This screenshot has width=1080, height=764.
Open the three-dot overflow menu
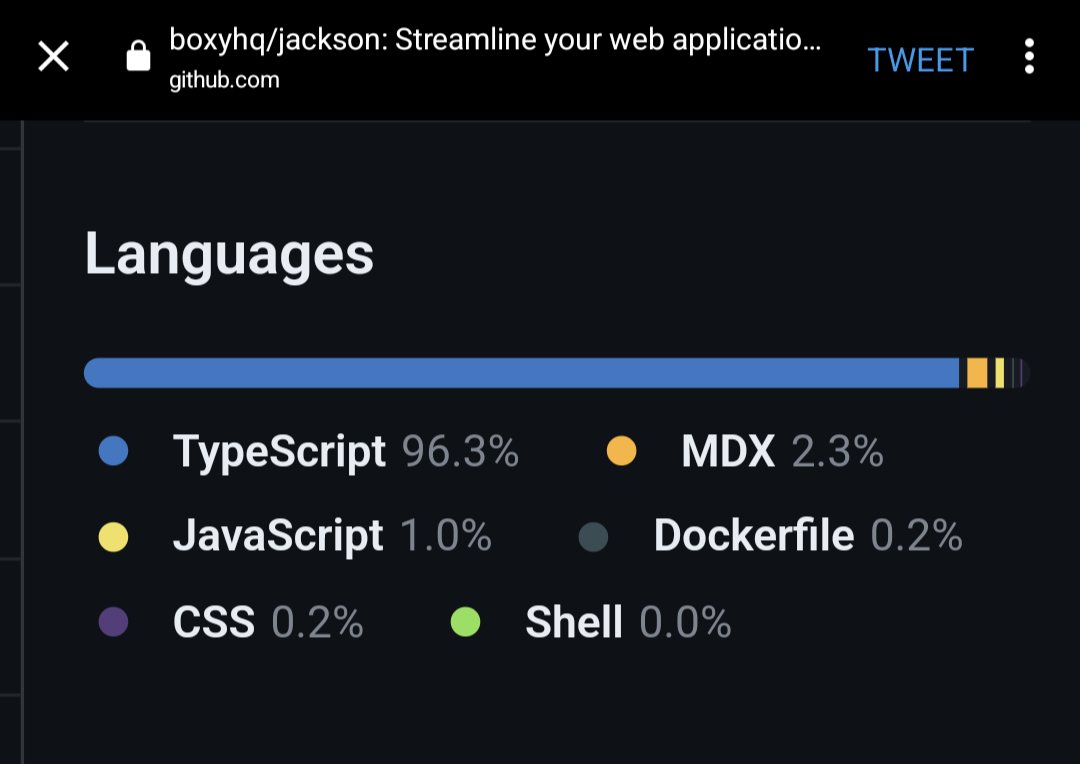point(1029,56)
